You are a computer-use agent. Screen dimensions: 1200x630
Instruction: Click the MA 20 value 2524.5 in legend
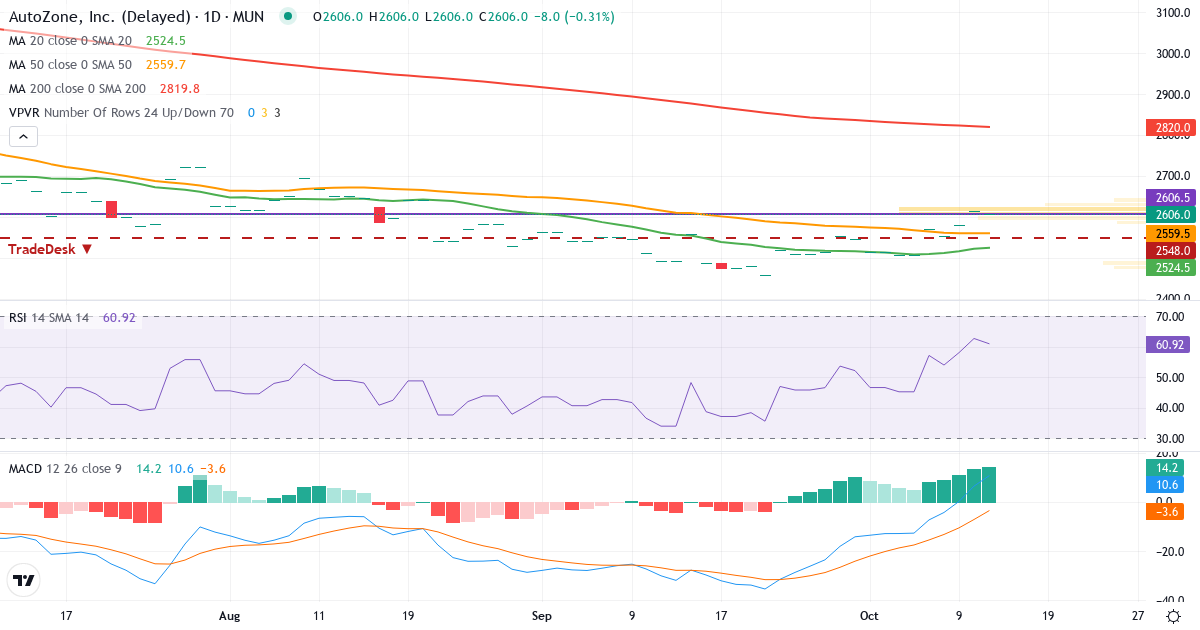click(x=166, y=41)
